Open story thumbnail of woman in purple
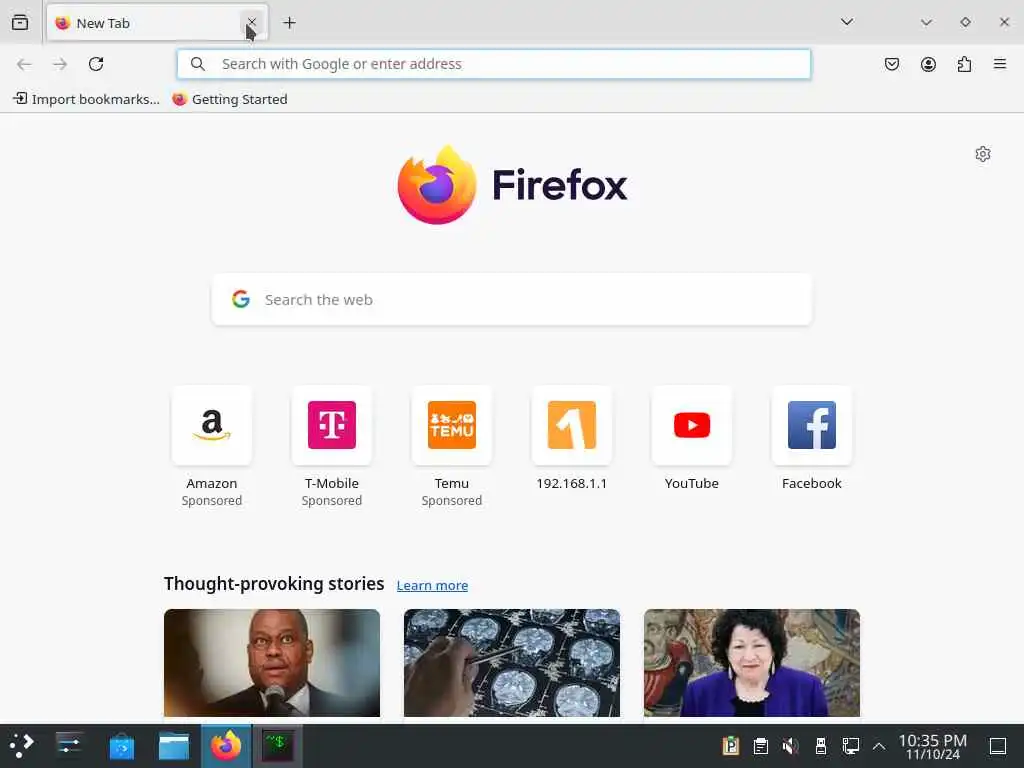Image resolution: width=1024 pixels, height=768 pixels. pos(752,663)
